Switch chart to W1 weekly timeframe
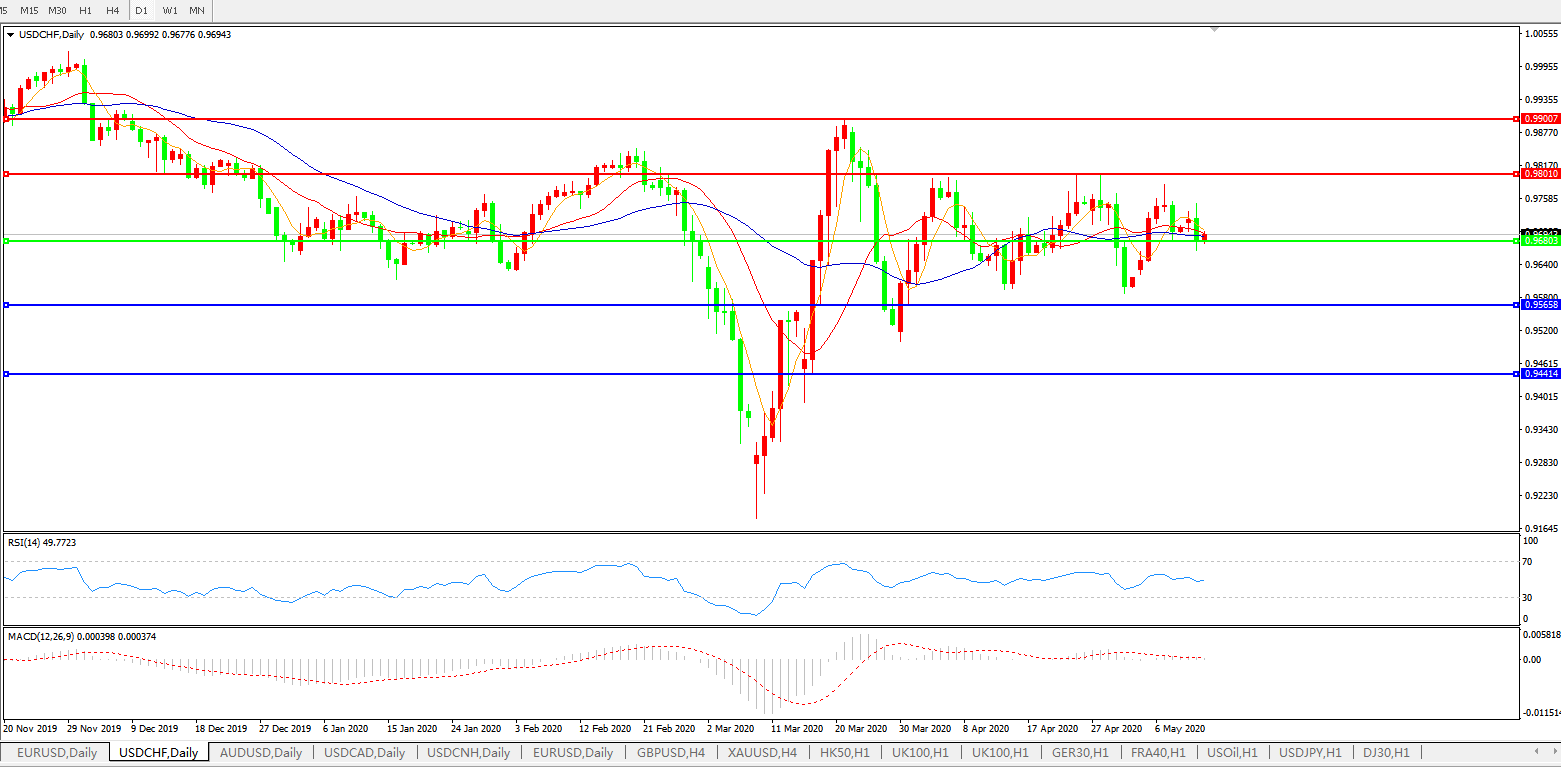The width and height of the screenshot is (1561, 767). pyautogui.click(x=170, y=10)
